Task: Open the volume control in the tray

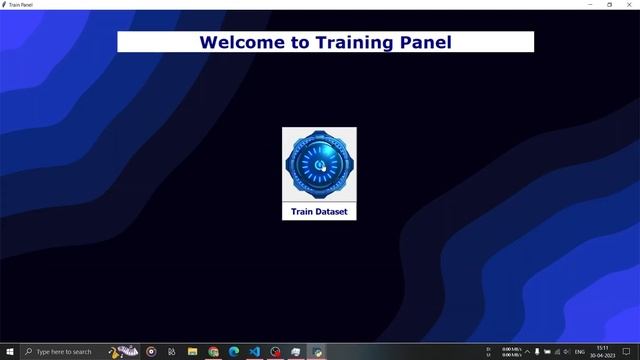Action: point(566,351)
